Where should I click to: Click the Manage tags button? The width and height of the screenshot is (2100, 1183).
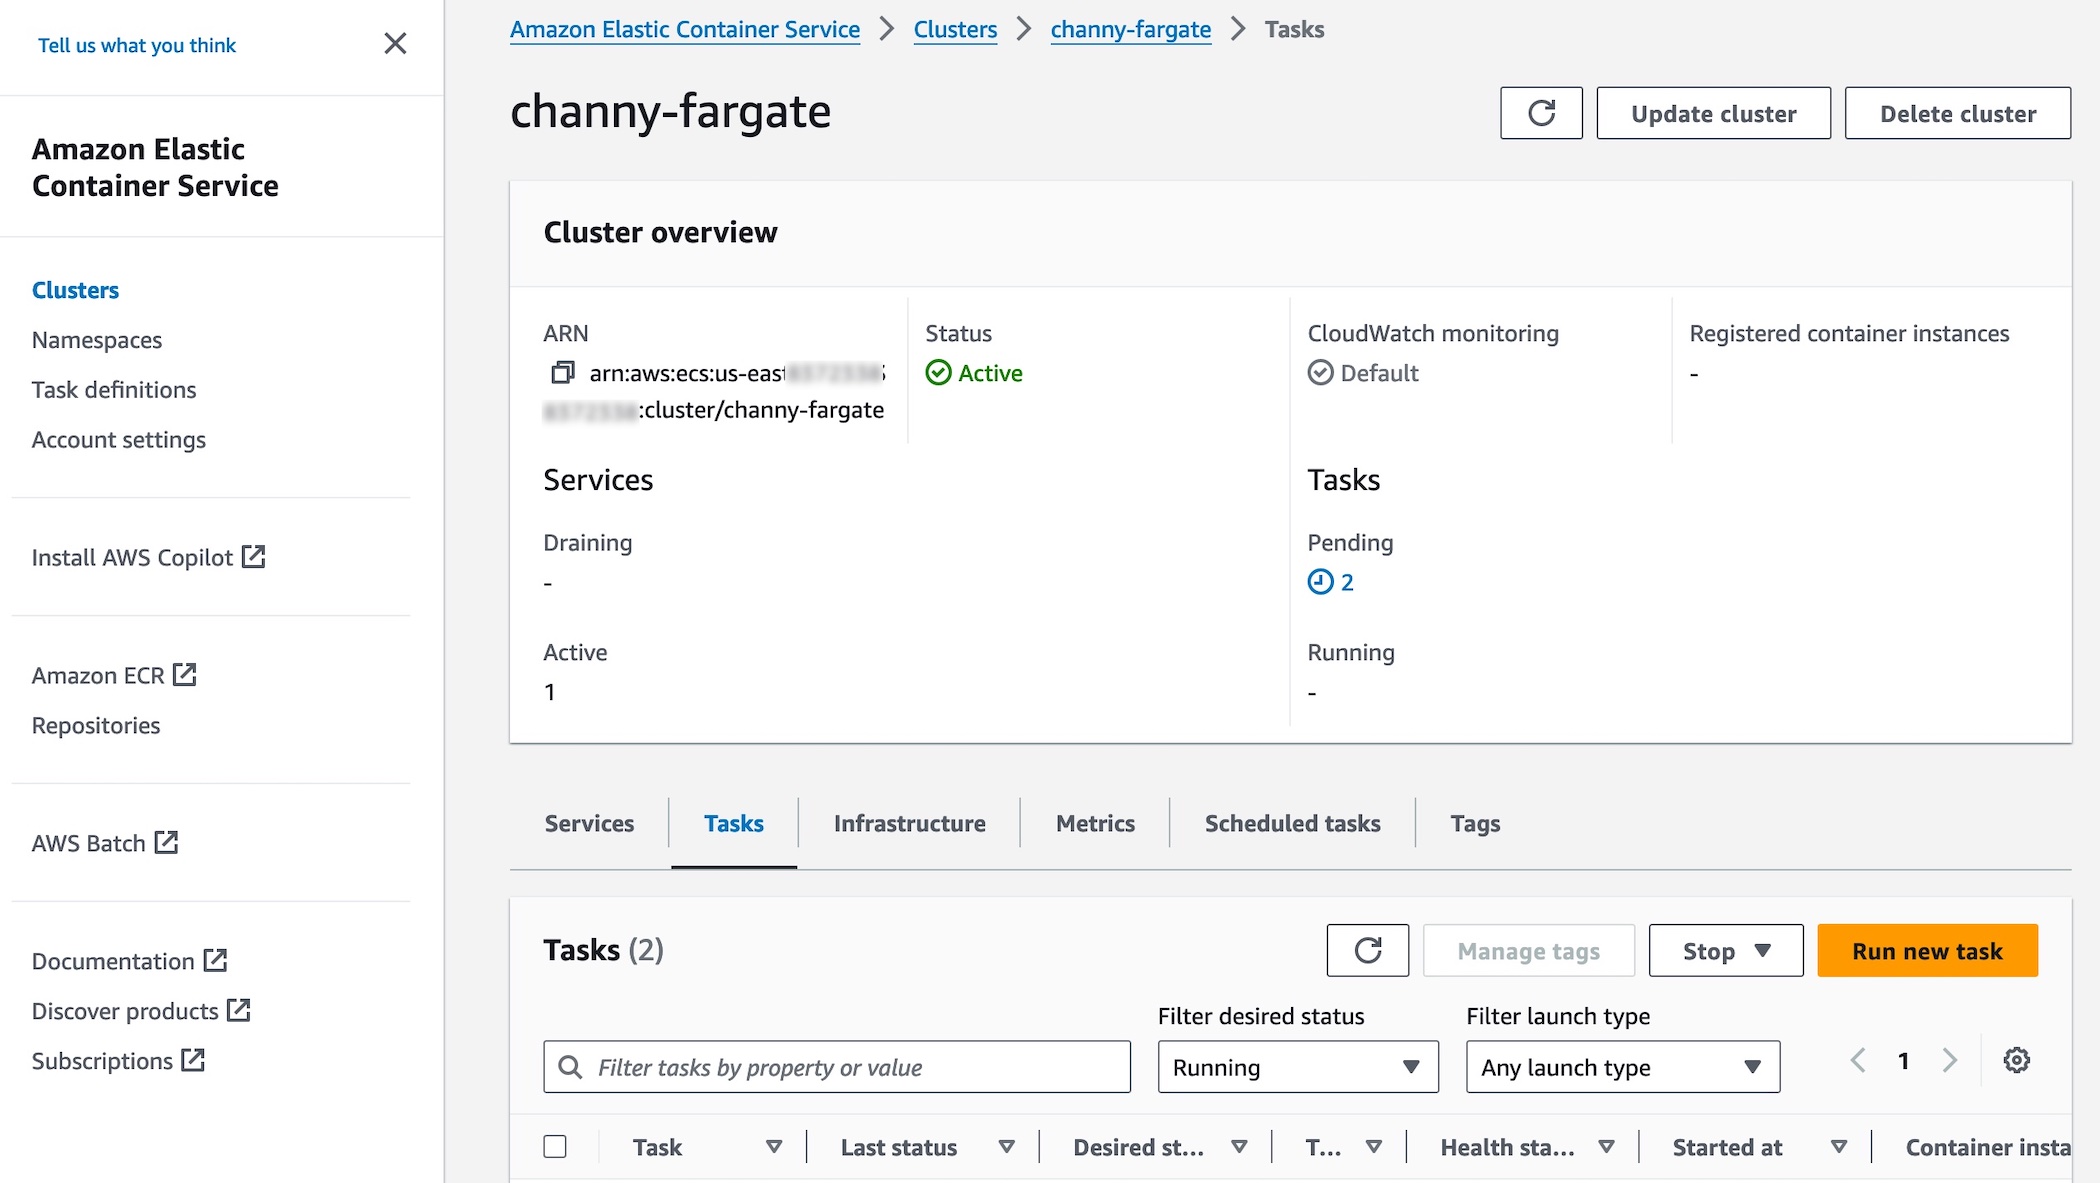(1528, 950)
